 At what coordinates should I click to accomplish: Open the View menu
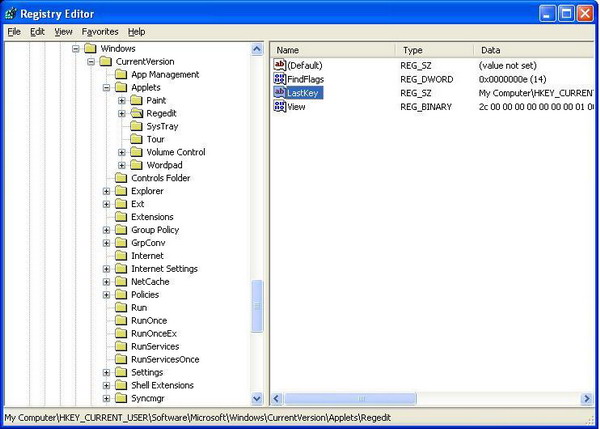(63, 32)
